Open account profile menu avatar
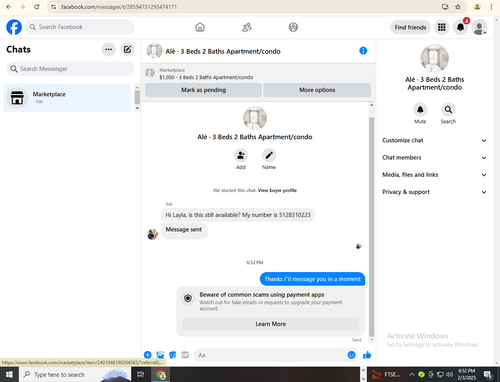 pos(479,27)
